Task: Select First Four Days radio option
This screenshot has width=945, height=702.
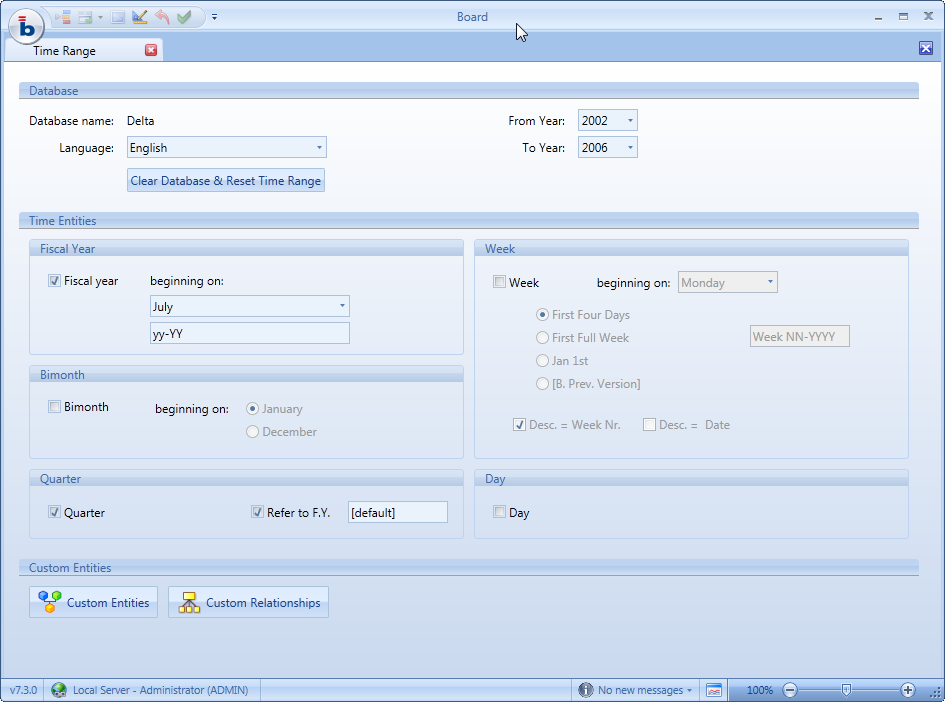Action: click(x=542, y=315)
